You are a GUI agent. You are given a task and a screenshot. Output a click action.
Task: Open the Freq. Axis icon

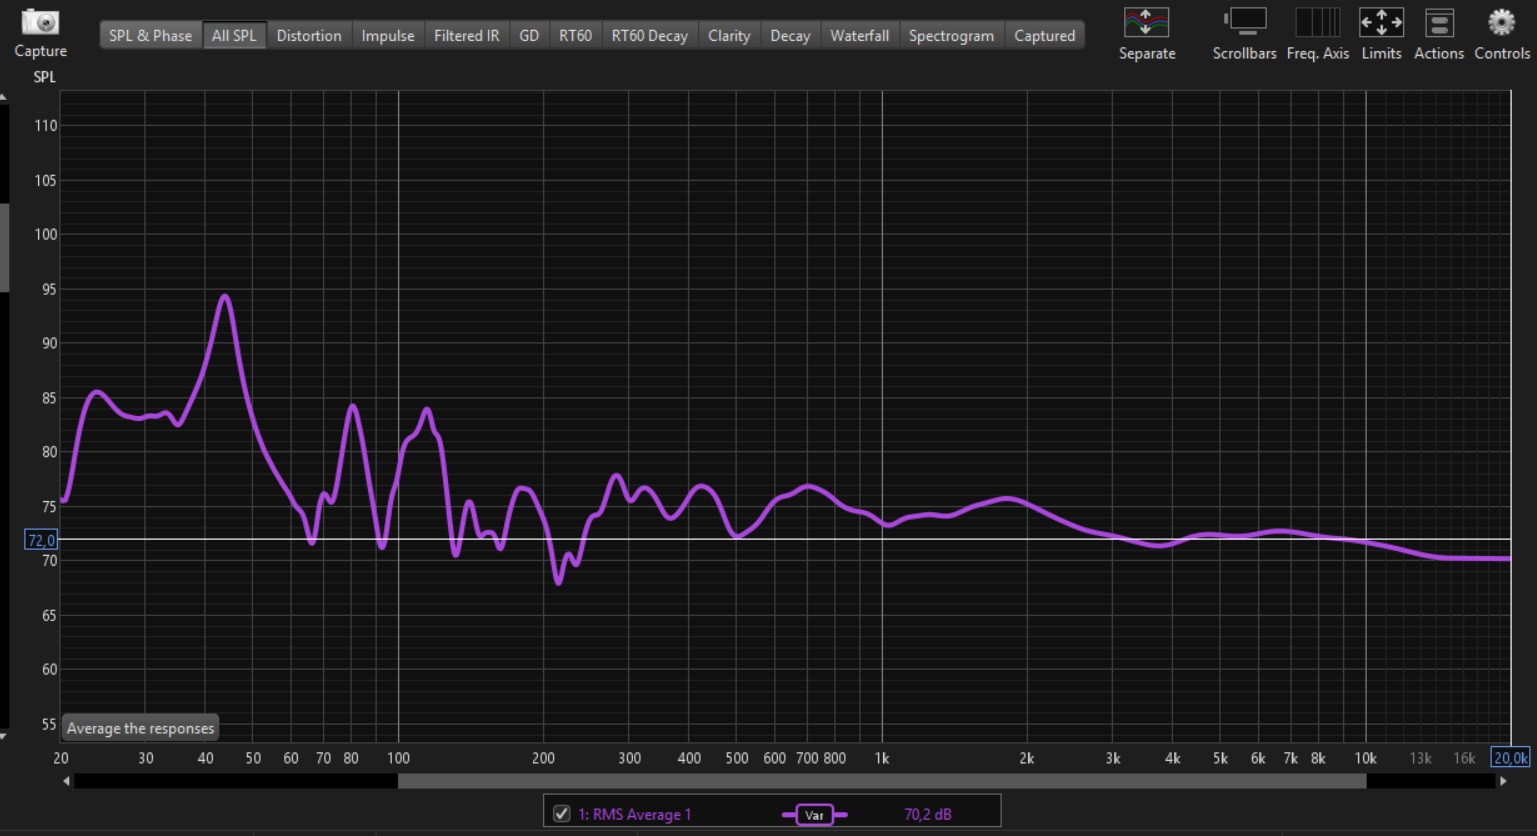click(x=1316, y=23)
